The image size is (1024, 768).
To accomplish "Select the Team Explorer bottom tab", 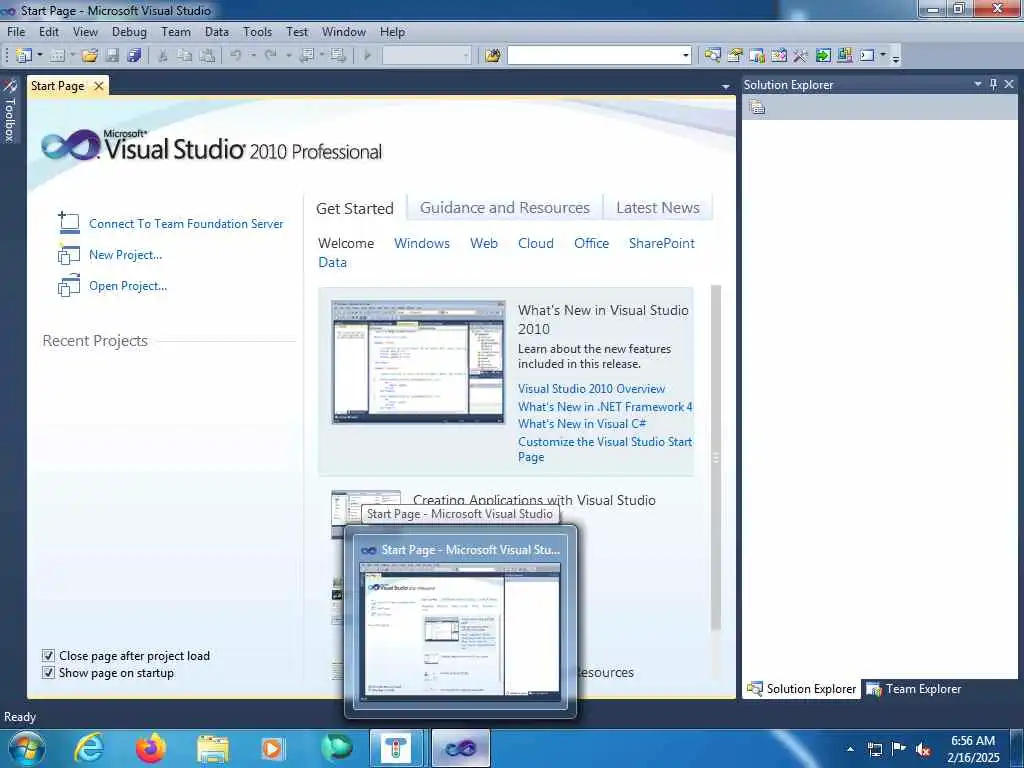I will 914,689.
